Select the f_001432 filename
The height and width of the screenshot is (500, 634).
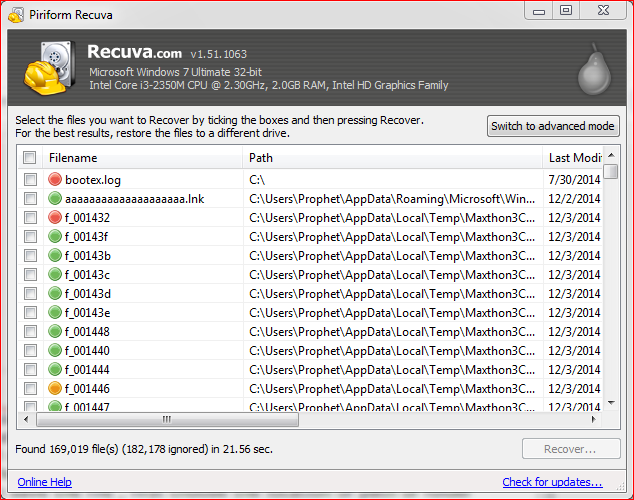coord(87,217)
